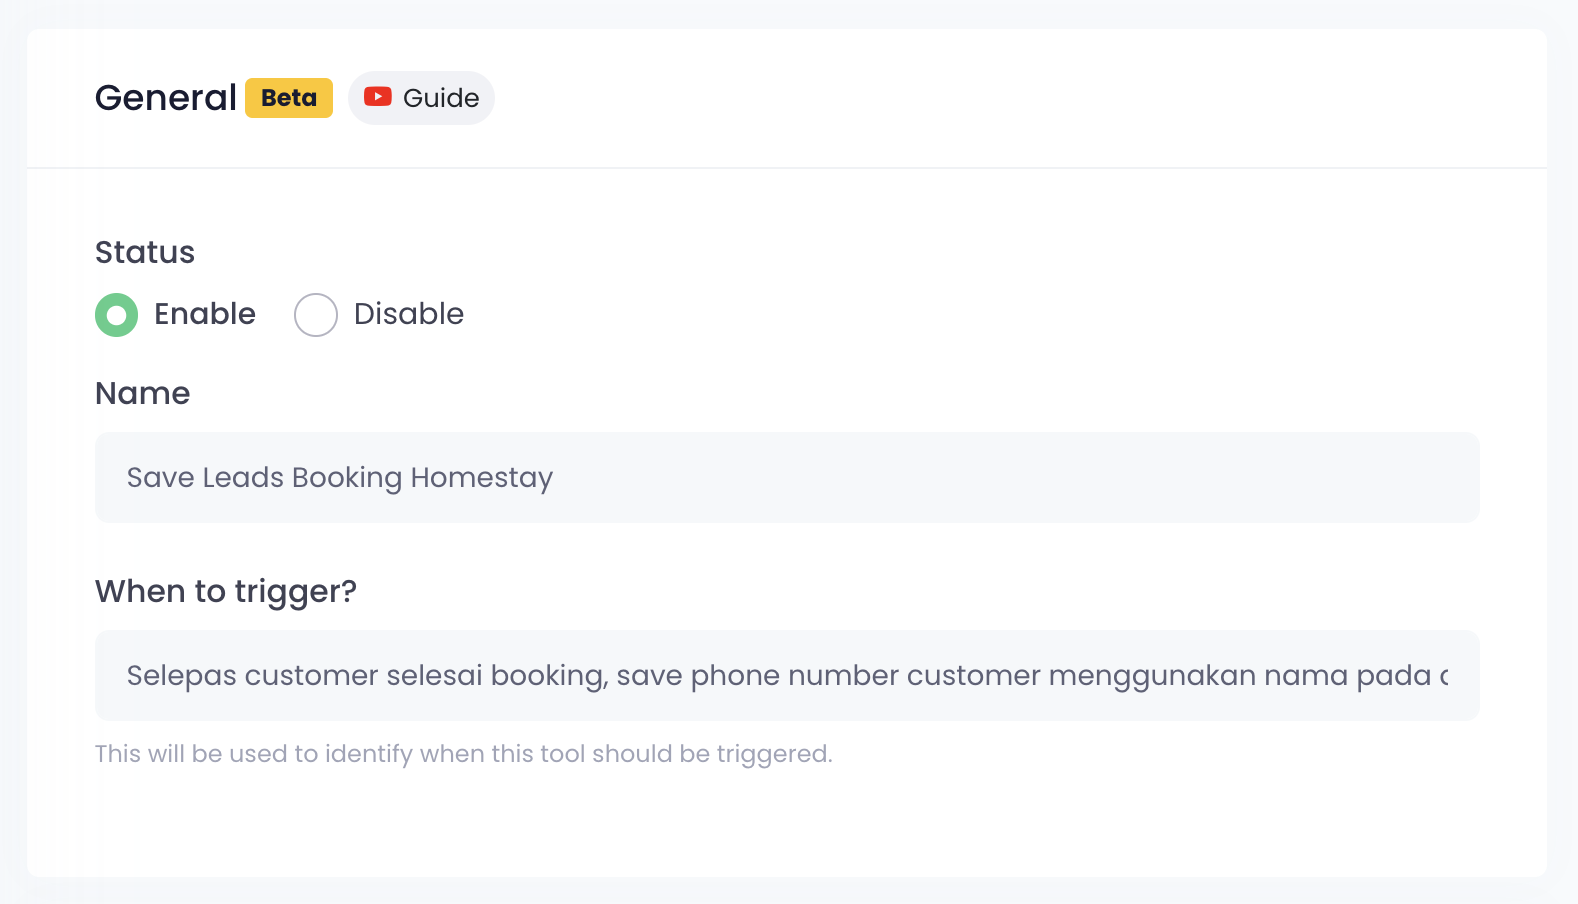Click the word 'Homestay' in Name field
Image resolution: width=1578 pixels, height=904 pixels.
click(482, 478)
